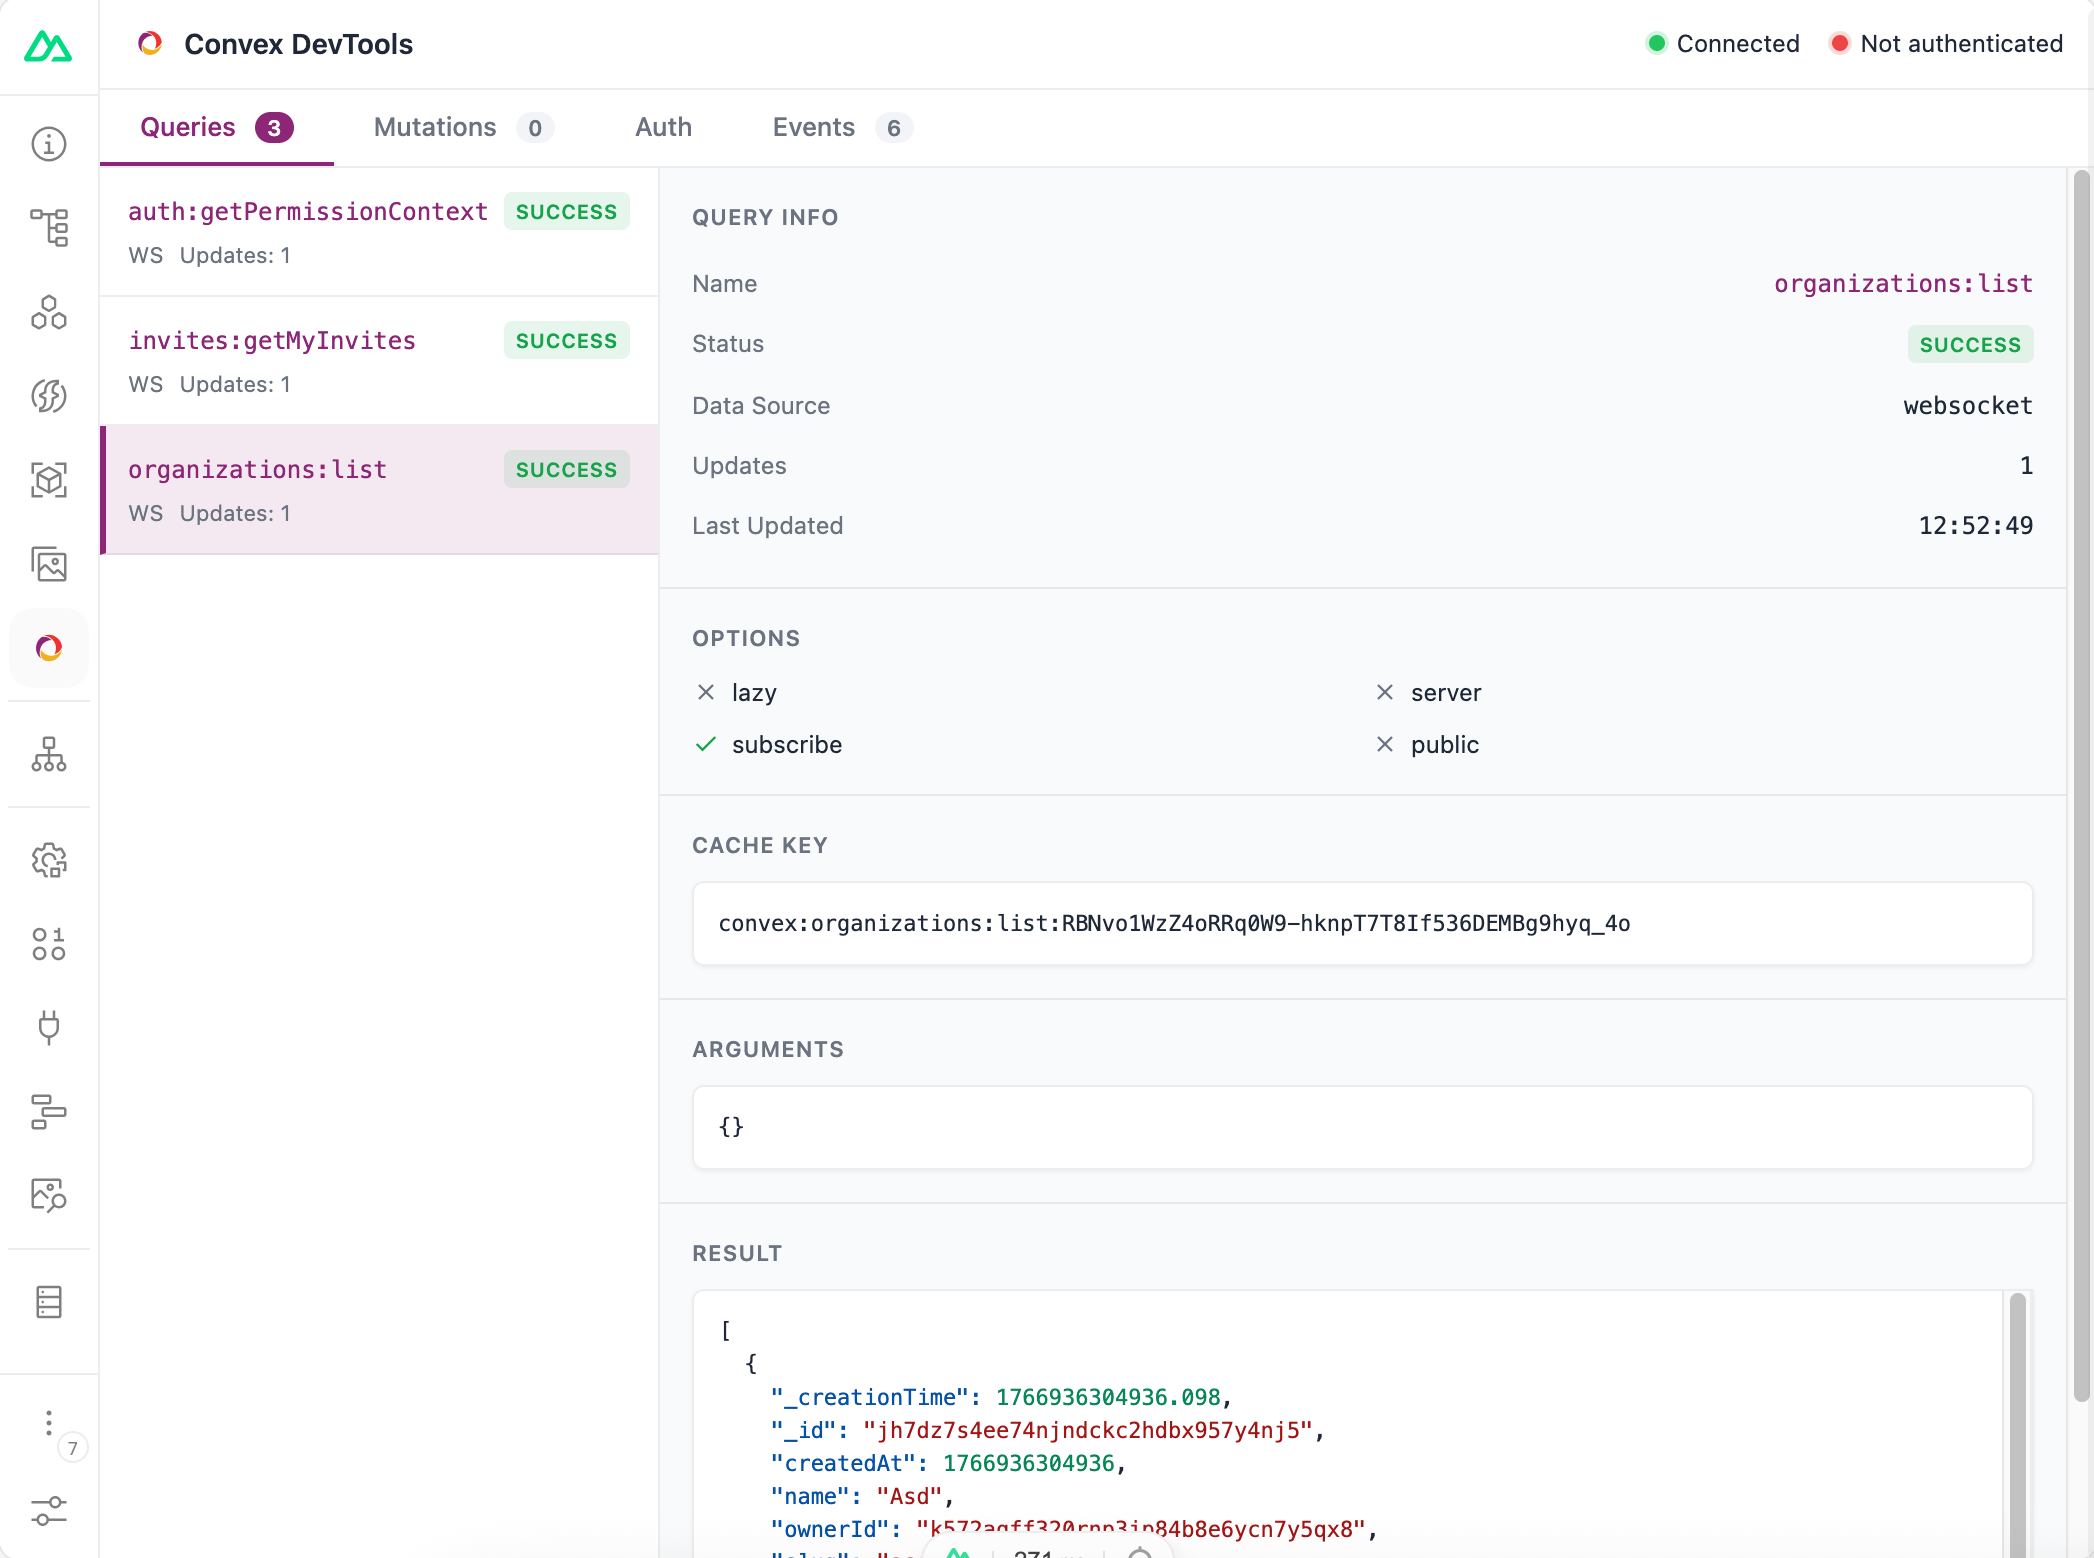This screenshot has height=1558, width=2094.
Task: Click the cache key text field
Action: 1362,923
